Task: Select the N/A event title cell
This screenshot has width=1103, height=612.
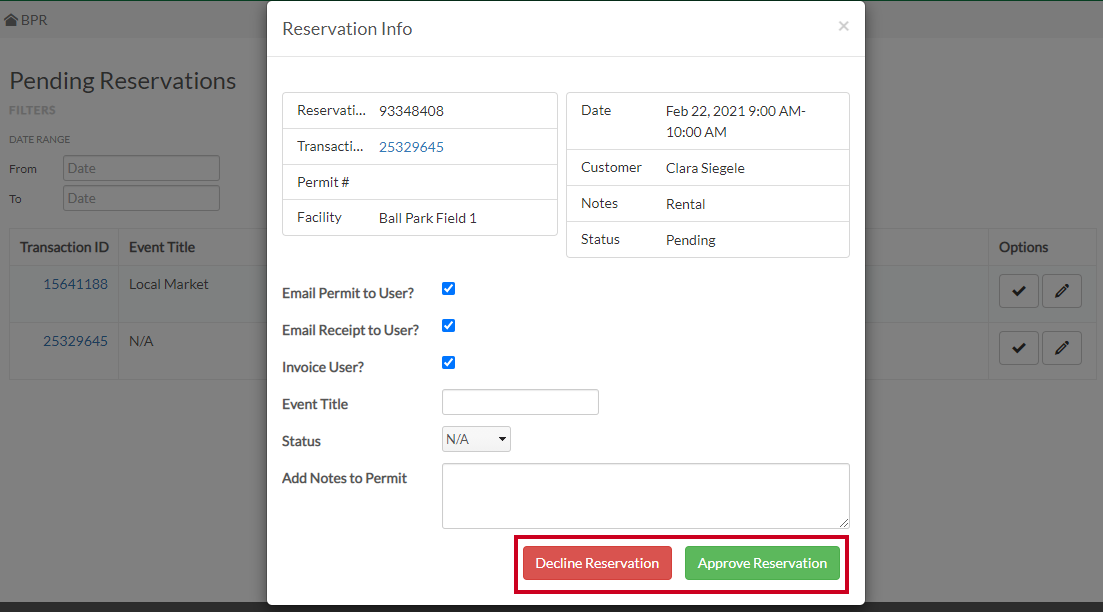Action: click(141, 341)
